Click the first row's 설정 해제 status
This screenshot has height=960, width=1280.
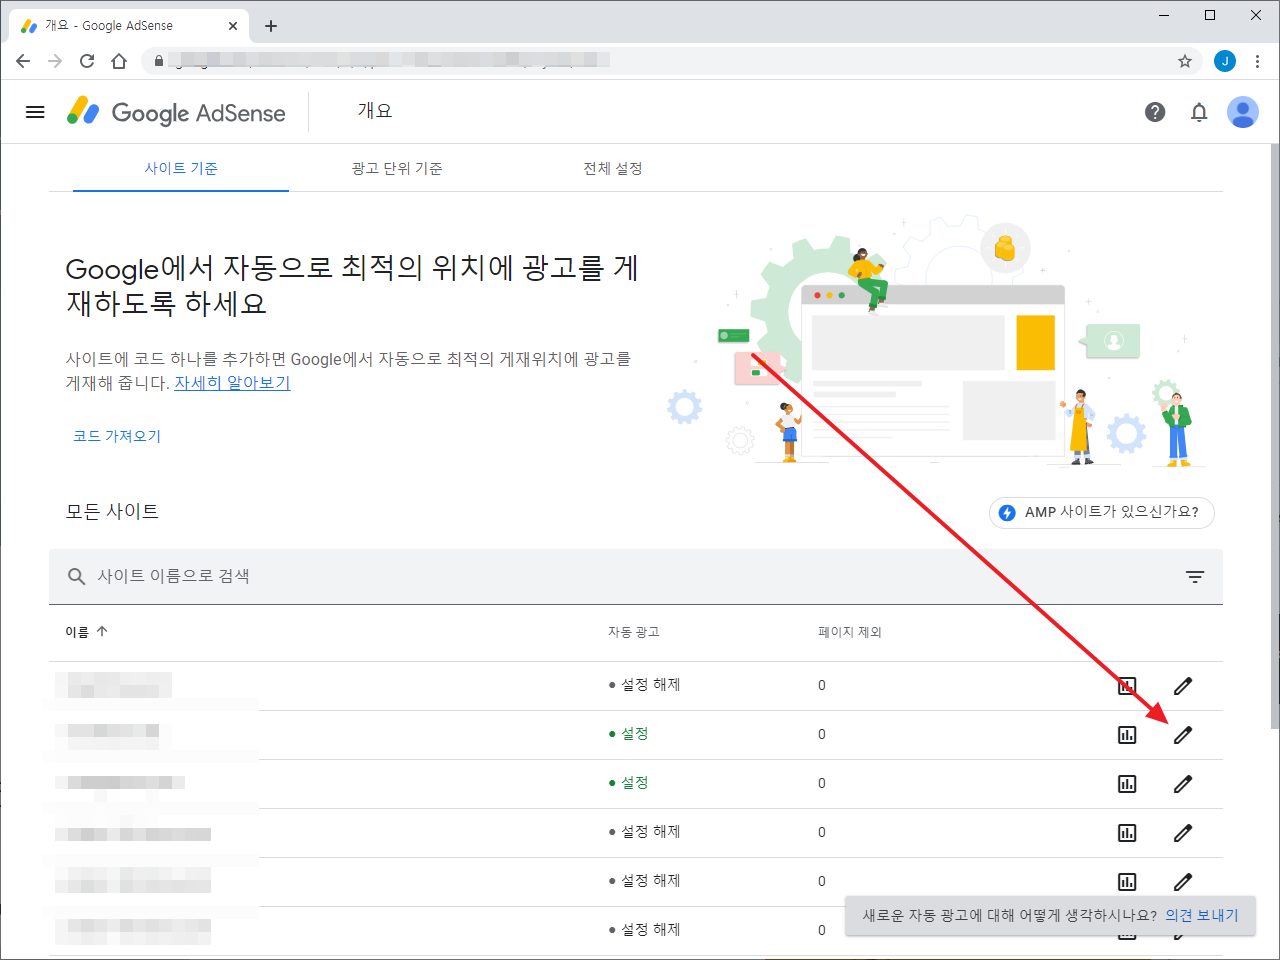[x=645, y=685]
